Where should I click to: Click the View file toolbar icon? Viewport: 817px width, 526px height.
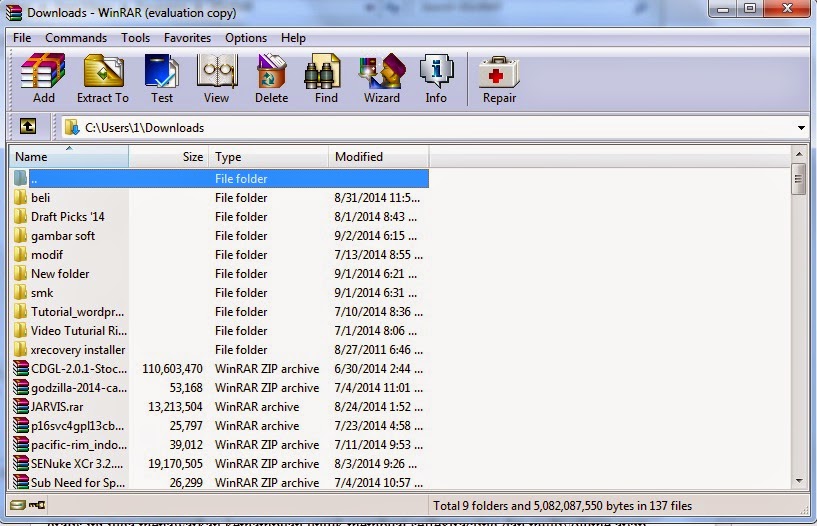coord(217,71)
